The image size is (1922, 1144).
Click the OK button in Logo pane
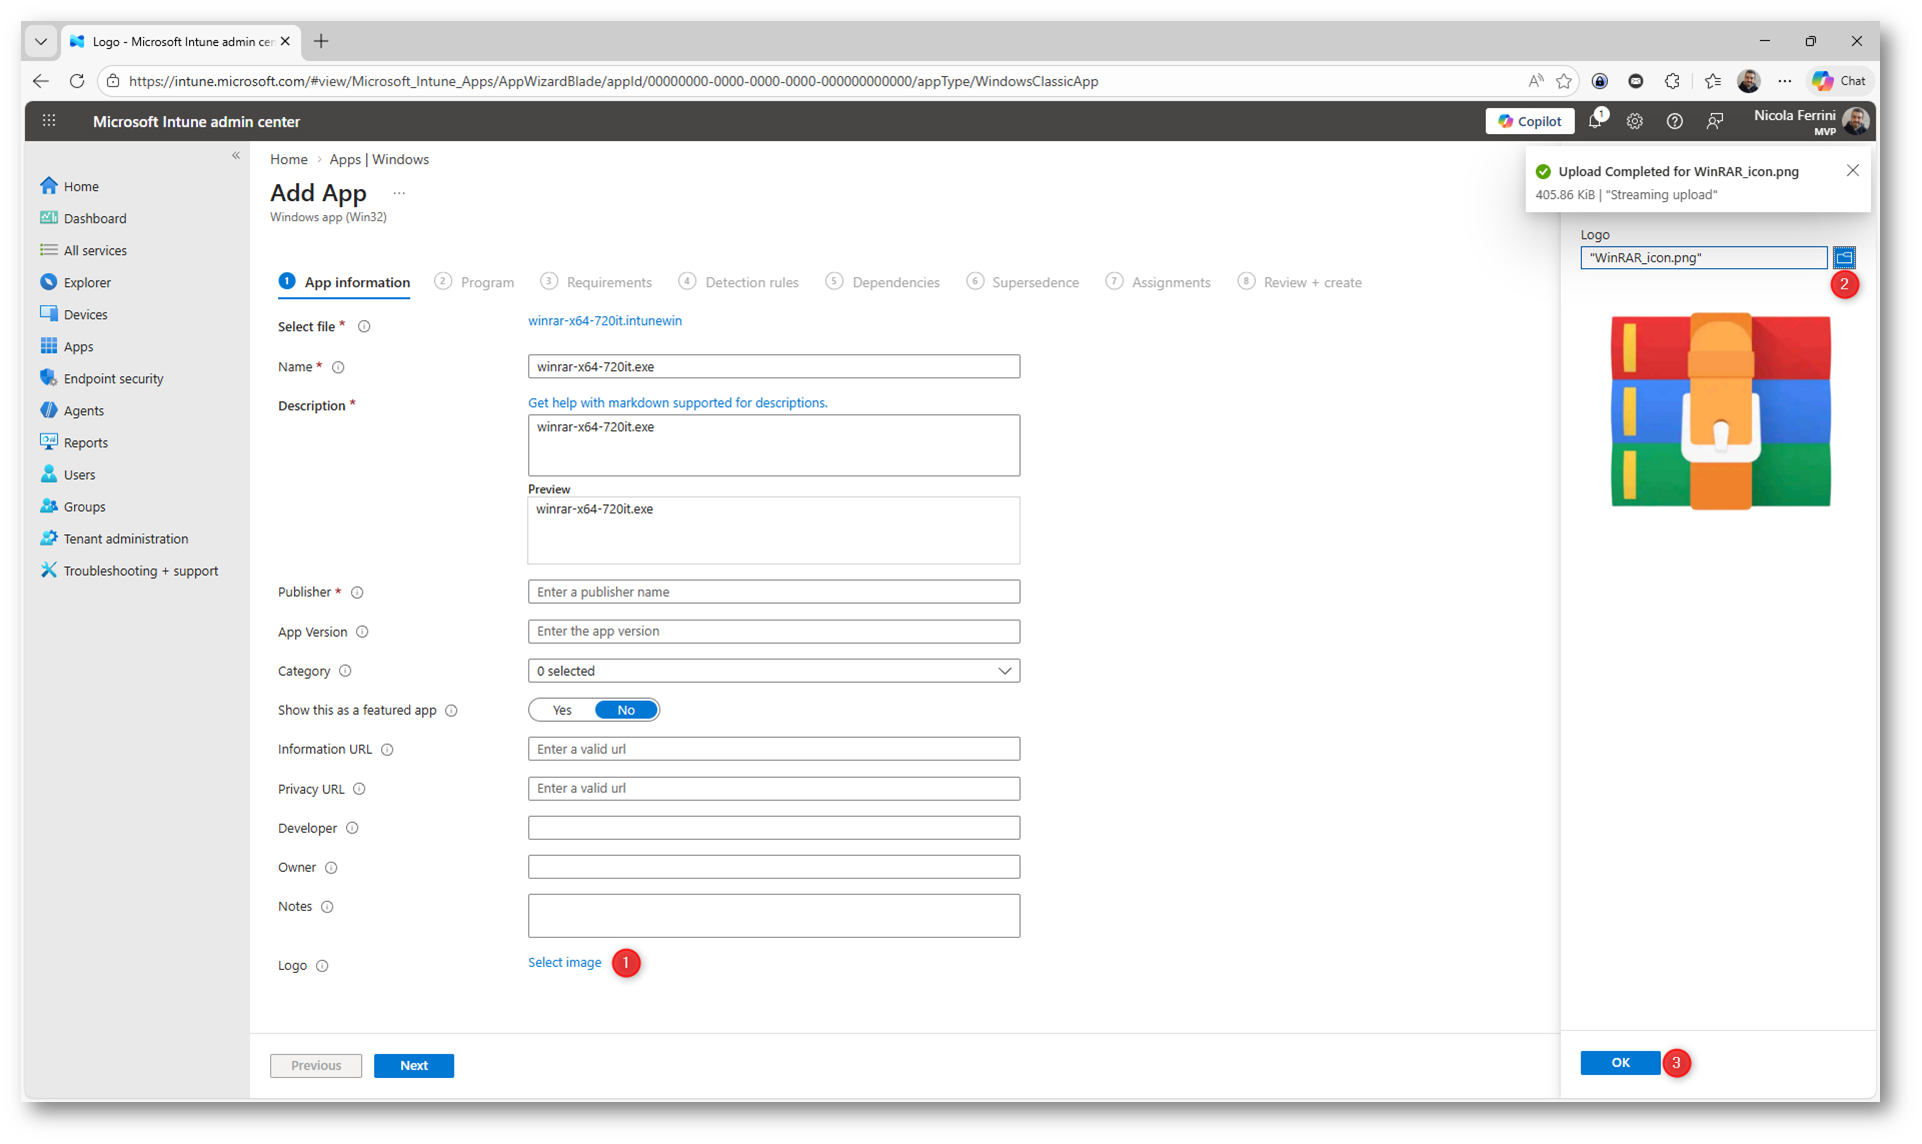pos(1619,1063)
